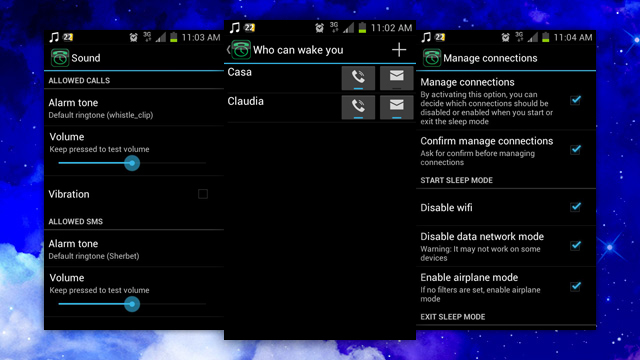640x360 pixels.
Task: Tap alarm icon in Manage connections status bar
Action: [505, 38]
